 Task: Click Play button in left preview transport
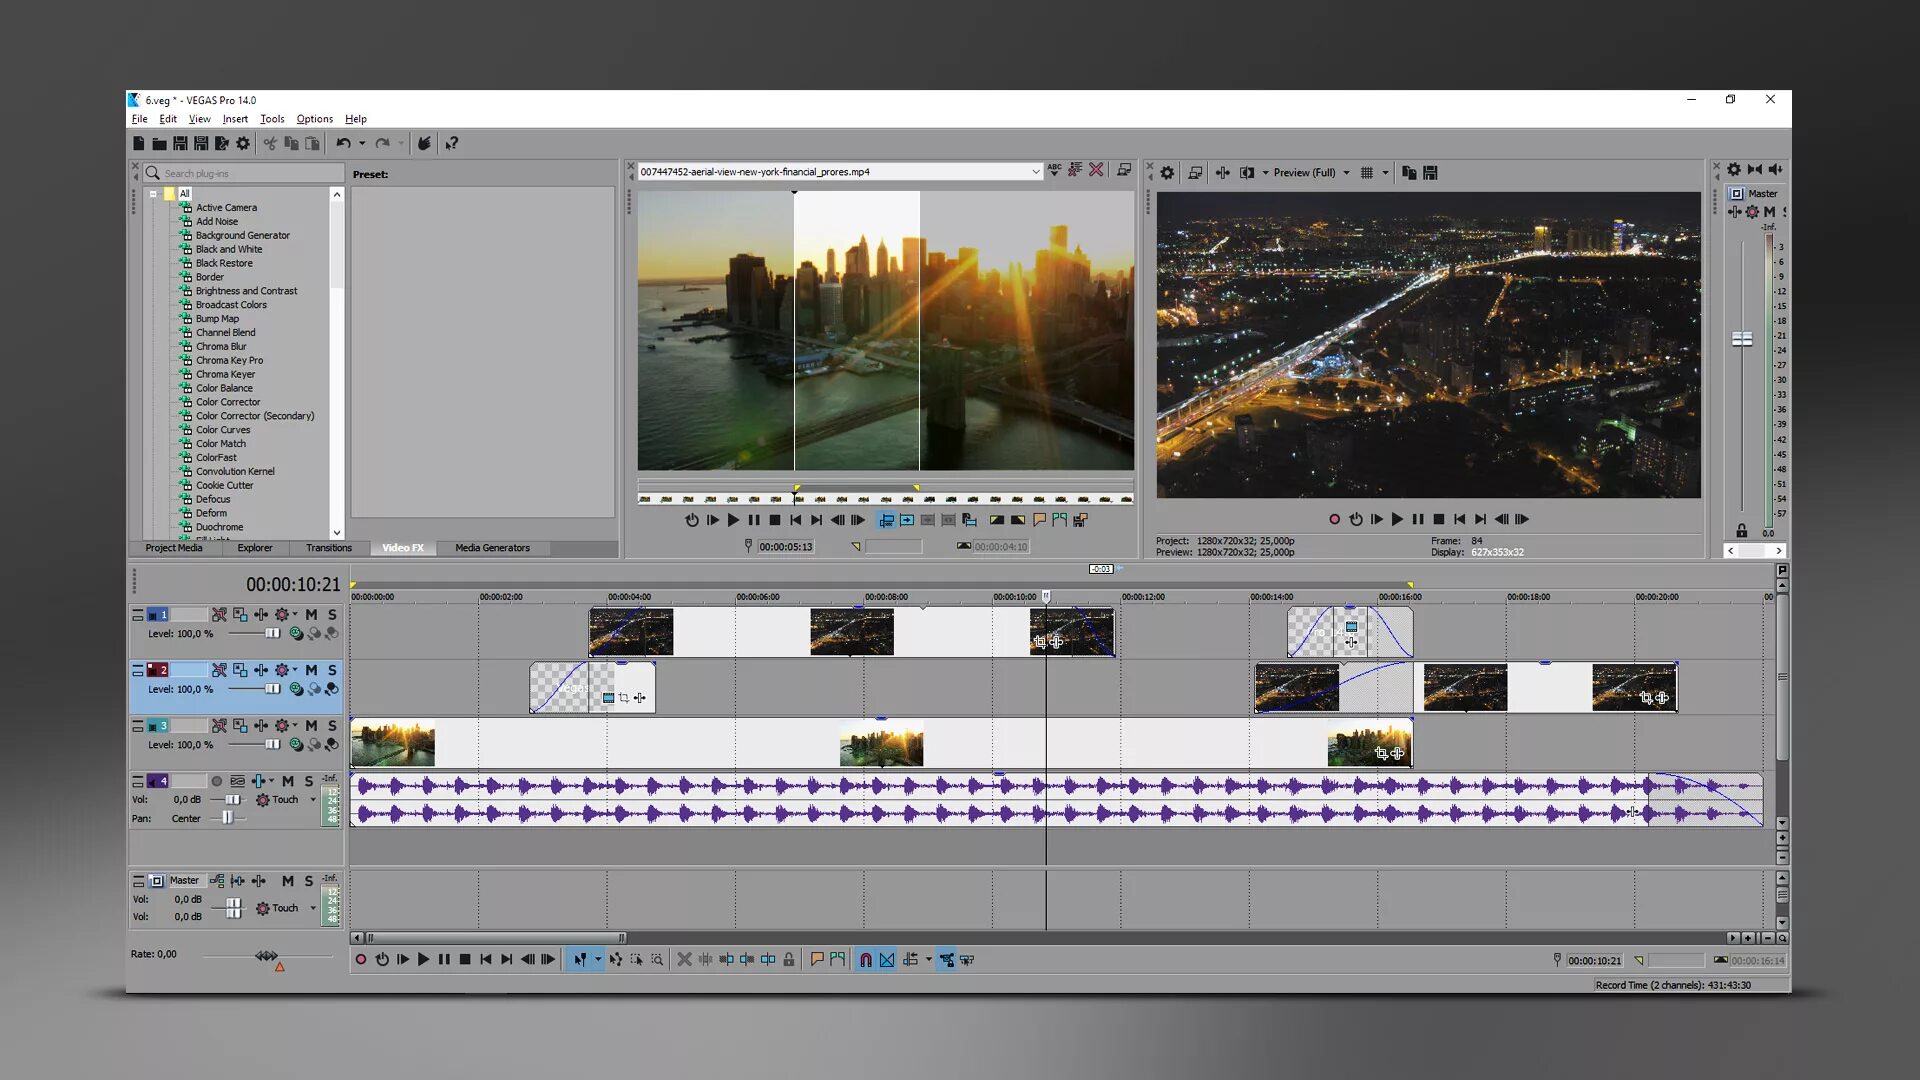point(733,520)
